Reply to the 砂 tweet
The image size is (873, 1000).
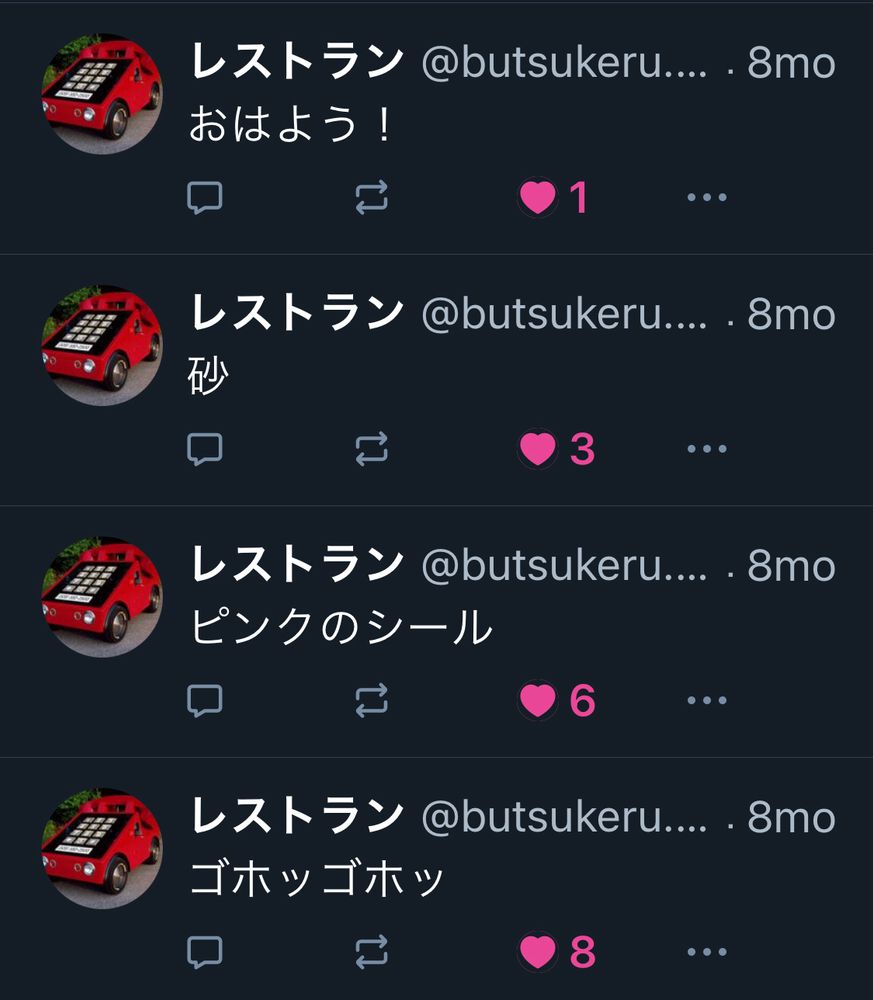(x=205, y=449)
